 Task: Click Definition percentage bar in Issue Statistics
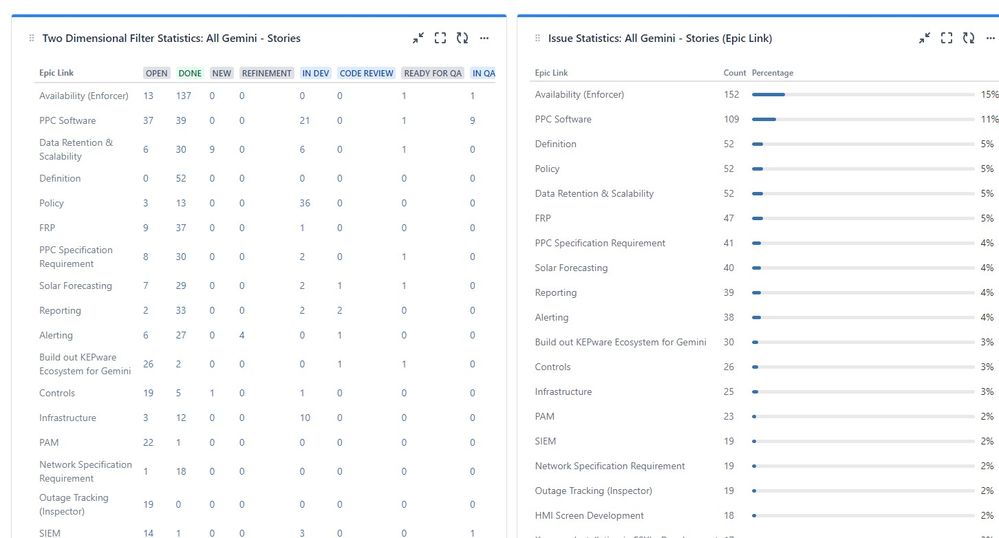click(x=863, y=144)
